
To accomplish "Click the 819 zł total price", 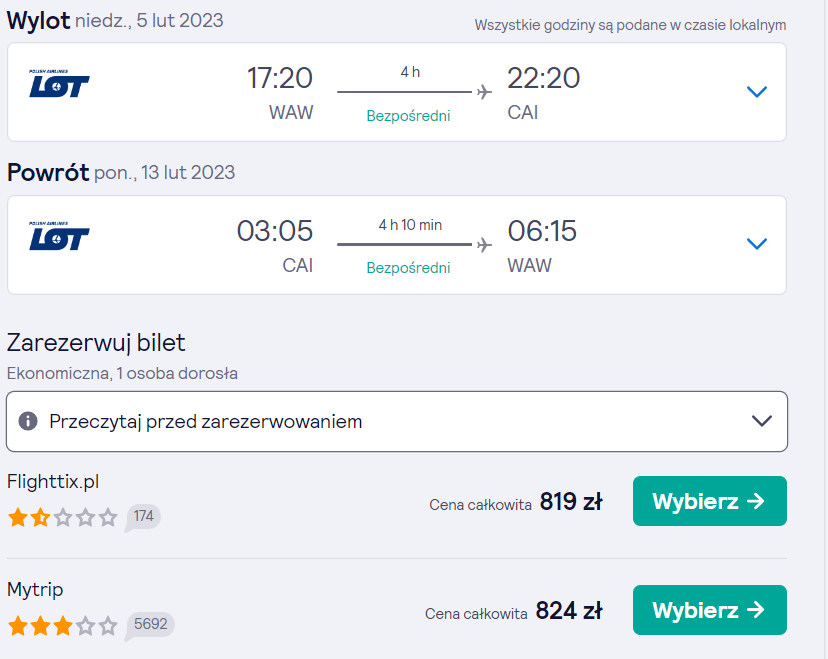I will coord(571,502).
